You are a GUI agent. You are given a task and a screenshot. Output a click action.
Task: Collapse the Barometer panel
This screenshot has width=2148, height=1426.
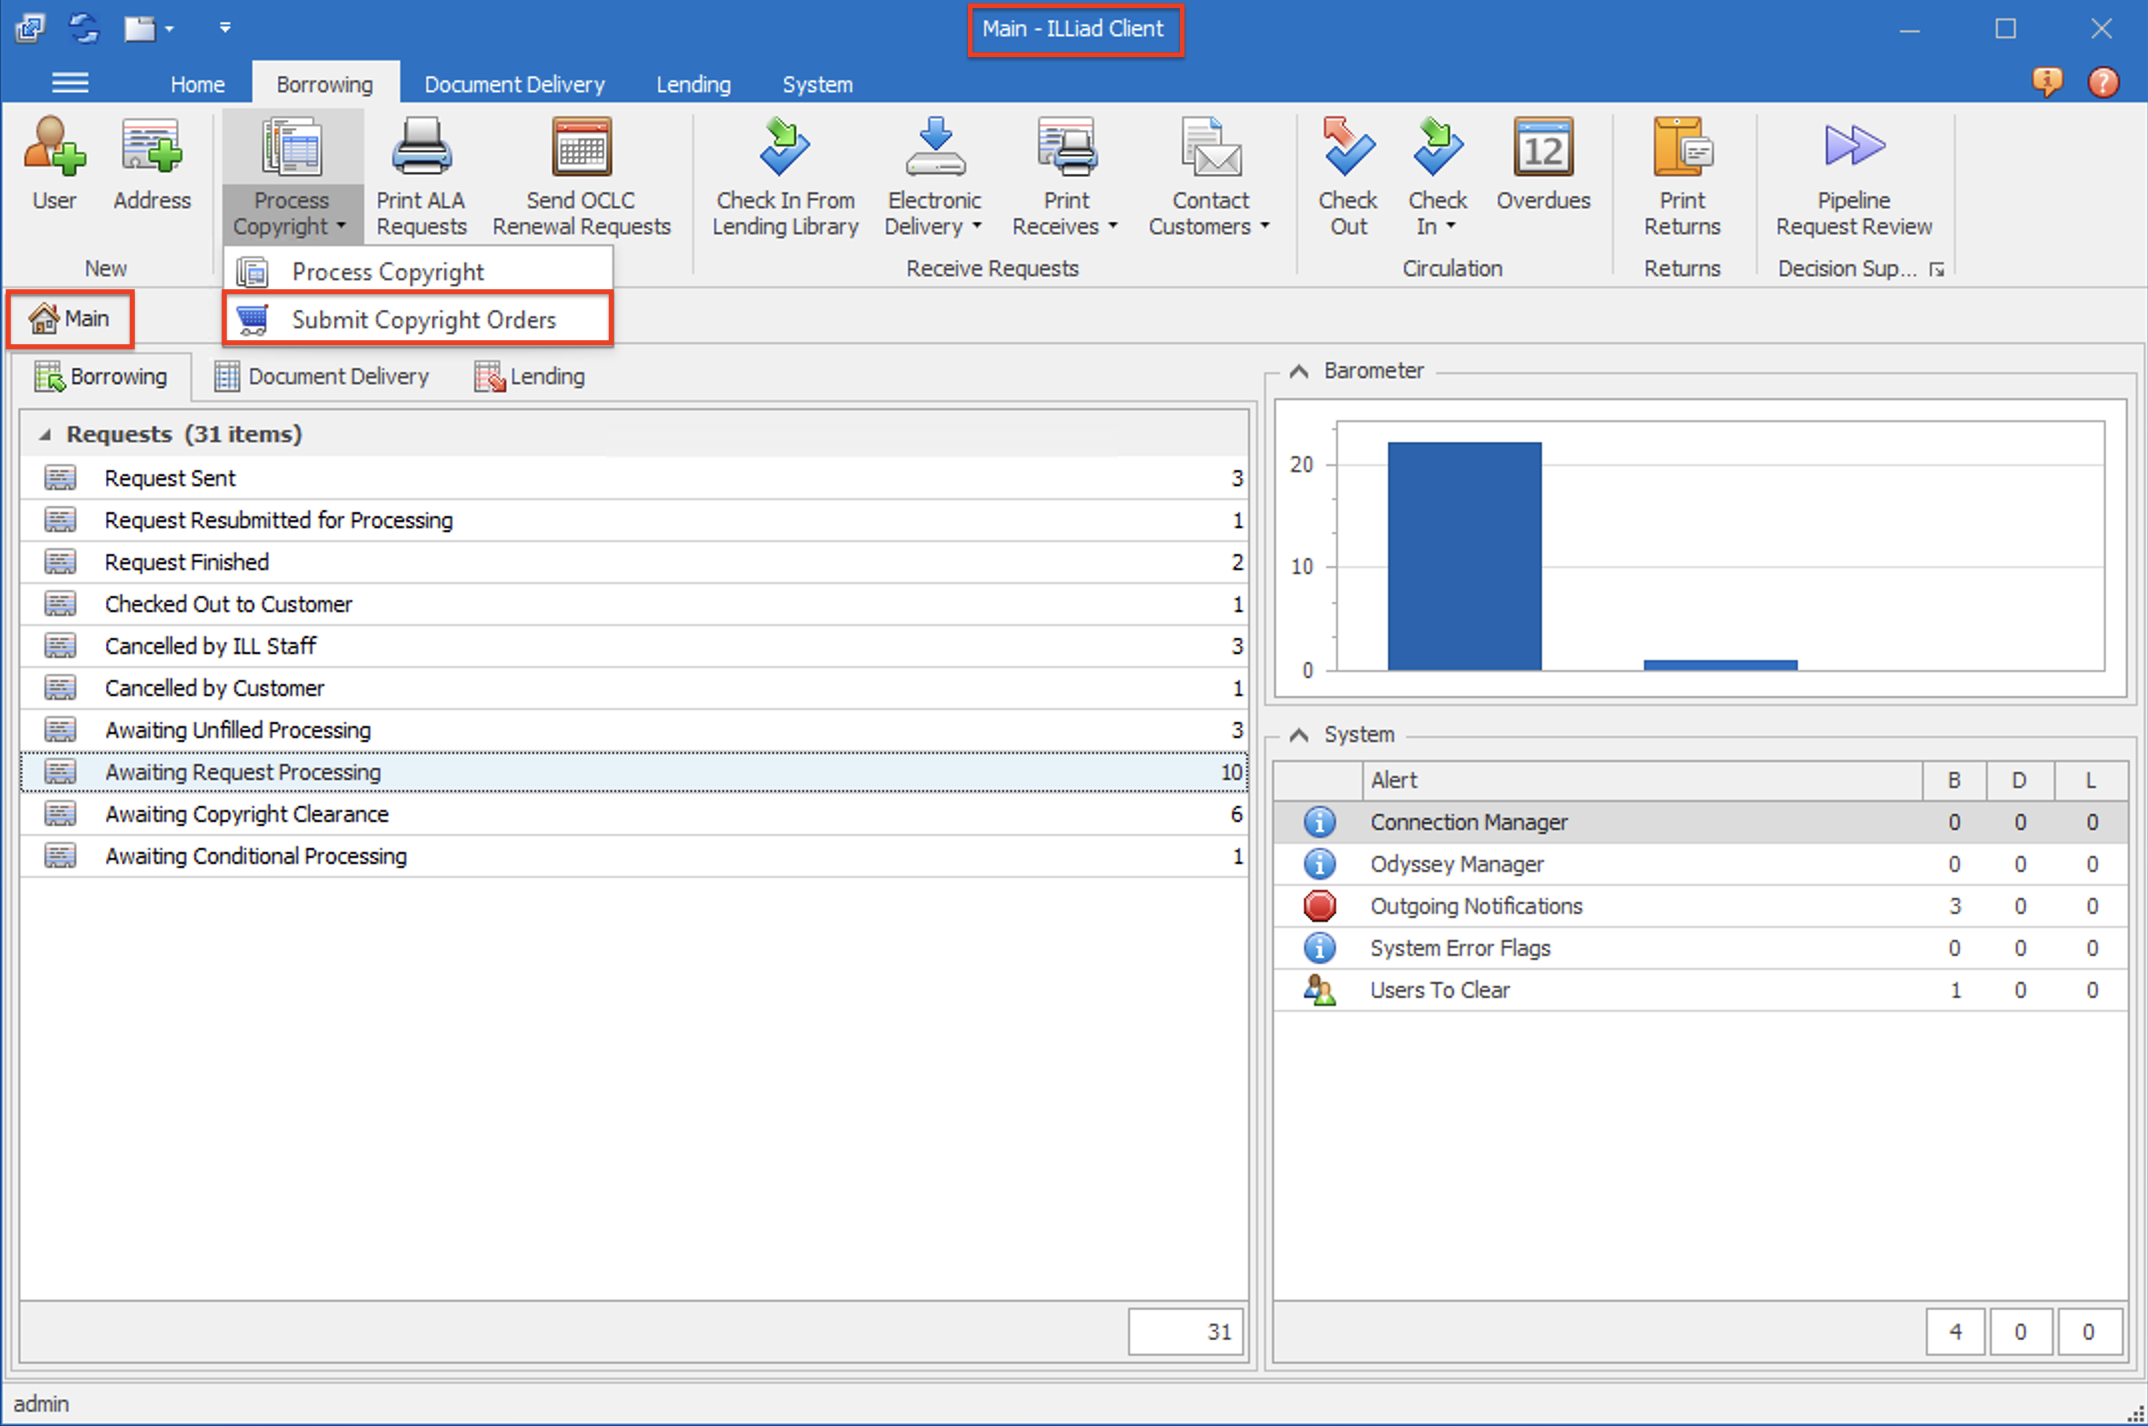pos(1297,370)
